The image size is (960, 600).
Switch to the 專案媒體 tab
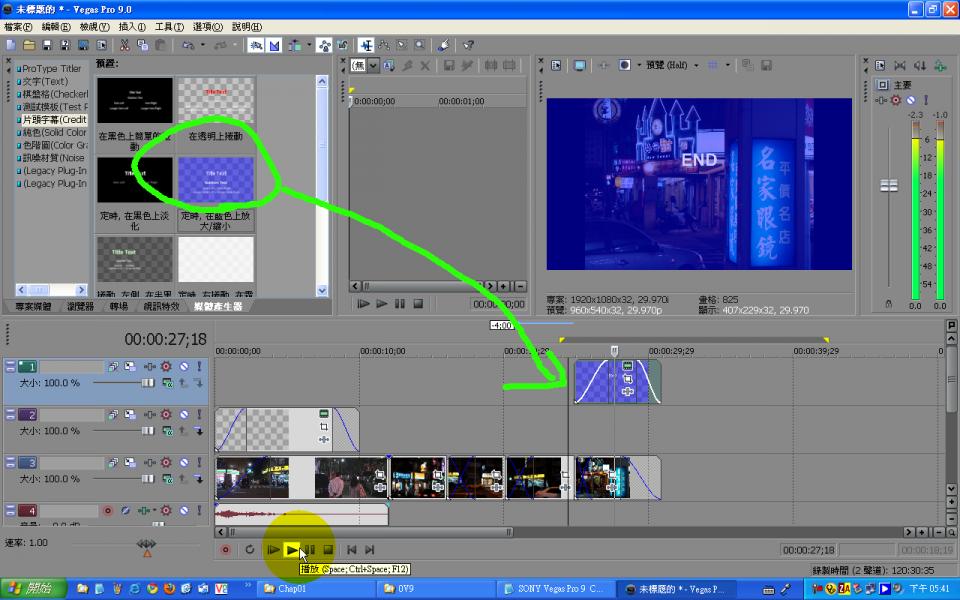click(x=34, y=306)
